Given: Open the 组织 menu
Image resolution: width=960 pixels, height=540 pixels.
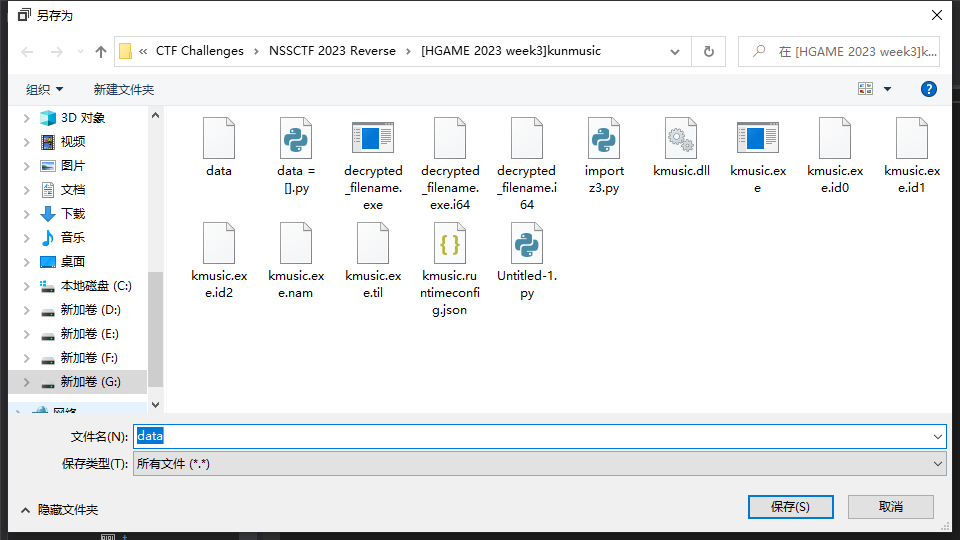Looking at the screenshot, I should pos(45,90).
